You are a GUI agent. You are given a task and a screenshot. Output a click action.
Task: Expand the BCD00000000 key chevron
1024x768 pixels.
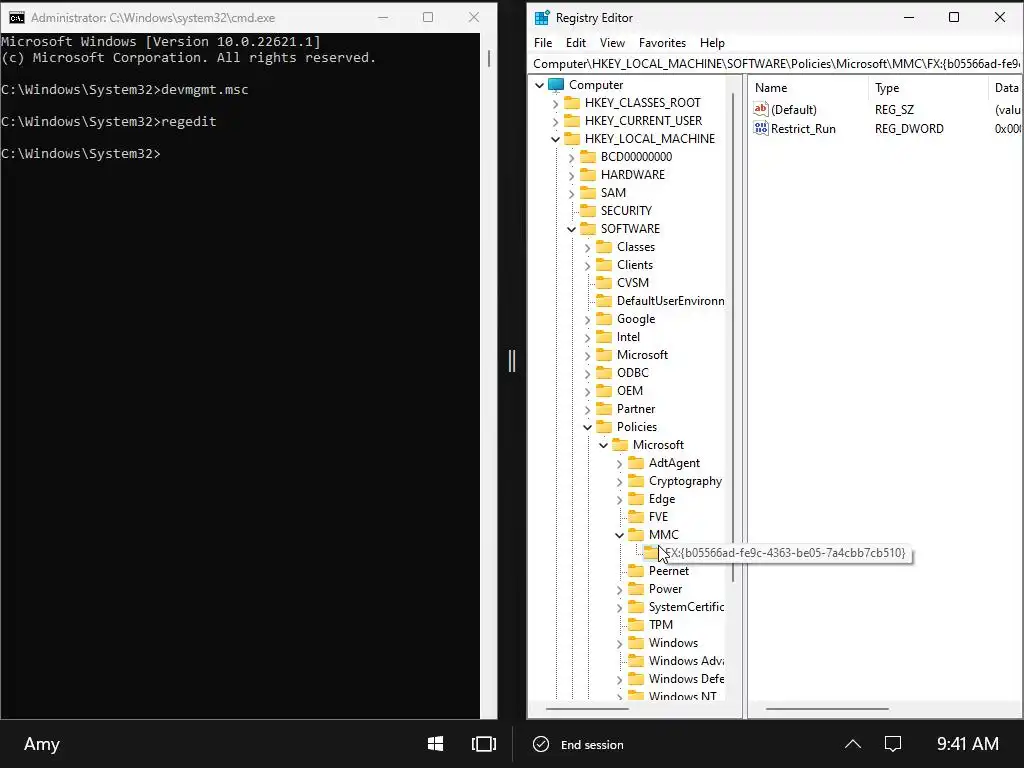pyautogui.click(x=571, y=157)
